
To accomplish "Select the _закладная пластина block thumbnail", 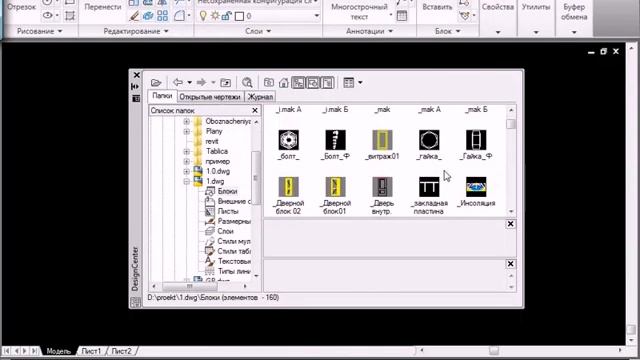I will [429, 187].
